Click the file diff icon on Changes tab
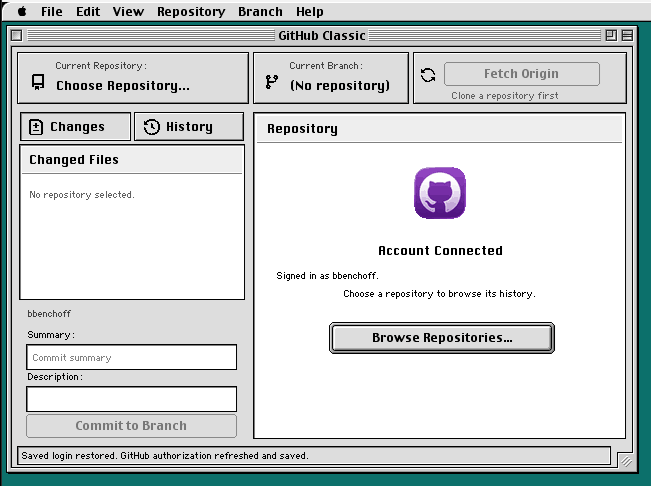Image resolution: width=651 pixels, height=486 pixels. pos(36,127)
